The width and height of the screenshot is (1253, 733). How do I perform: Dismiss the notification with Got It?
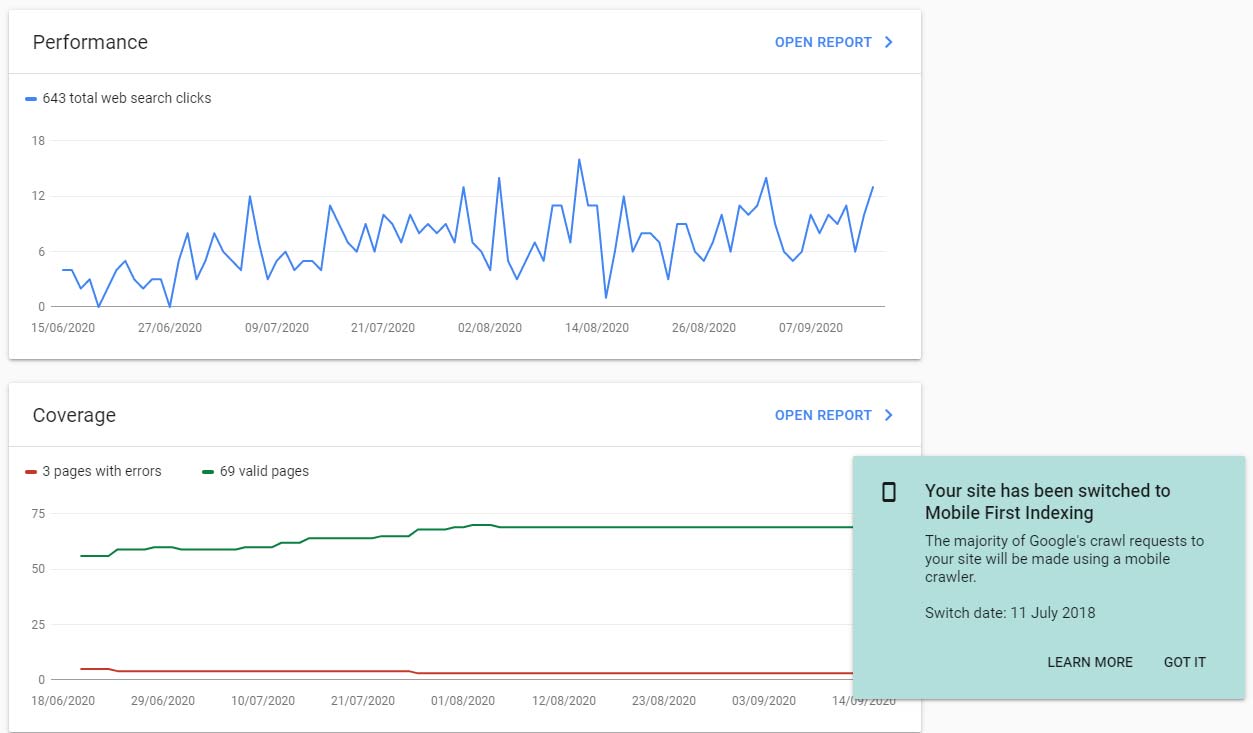pos(1184,662)
